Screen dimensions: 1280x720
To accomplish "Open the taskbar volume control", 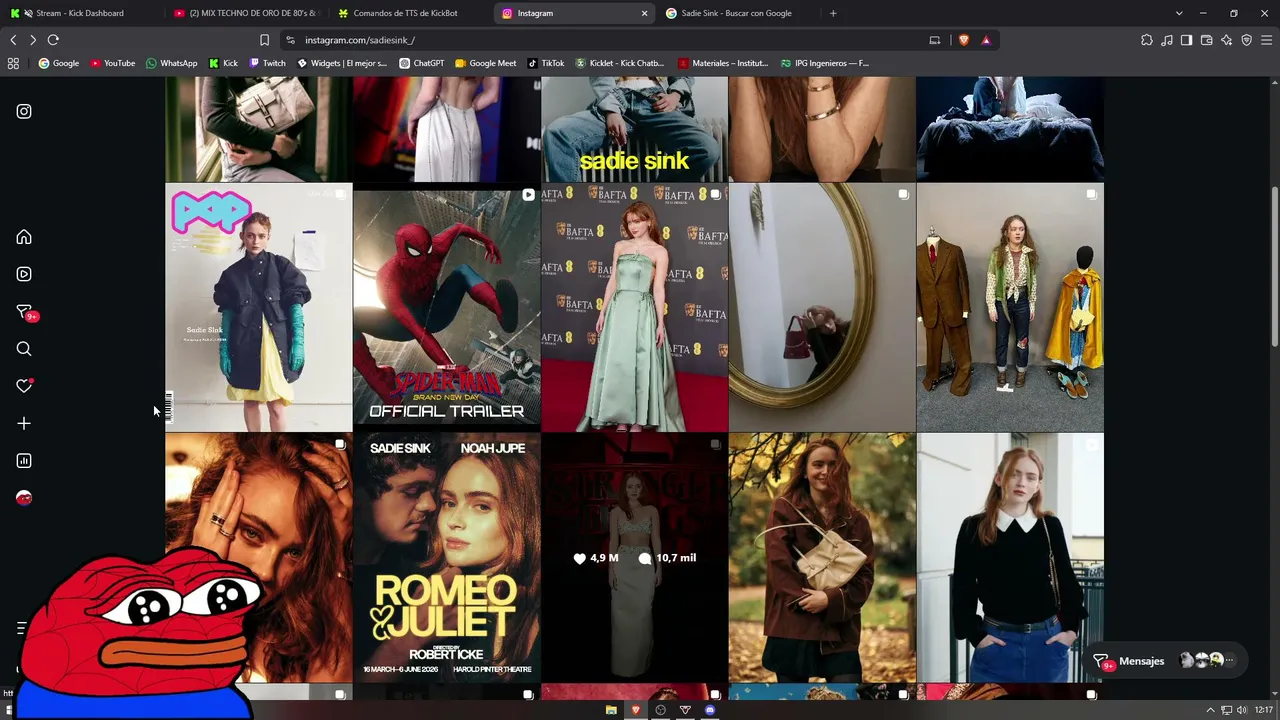I will 1241,710.
